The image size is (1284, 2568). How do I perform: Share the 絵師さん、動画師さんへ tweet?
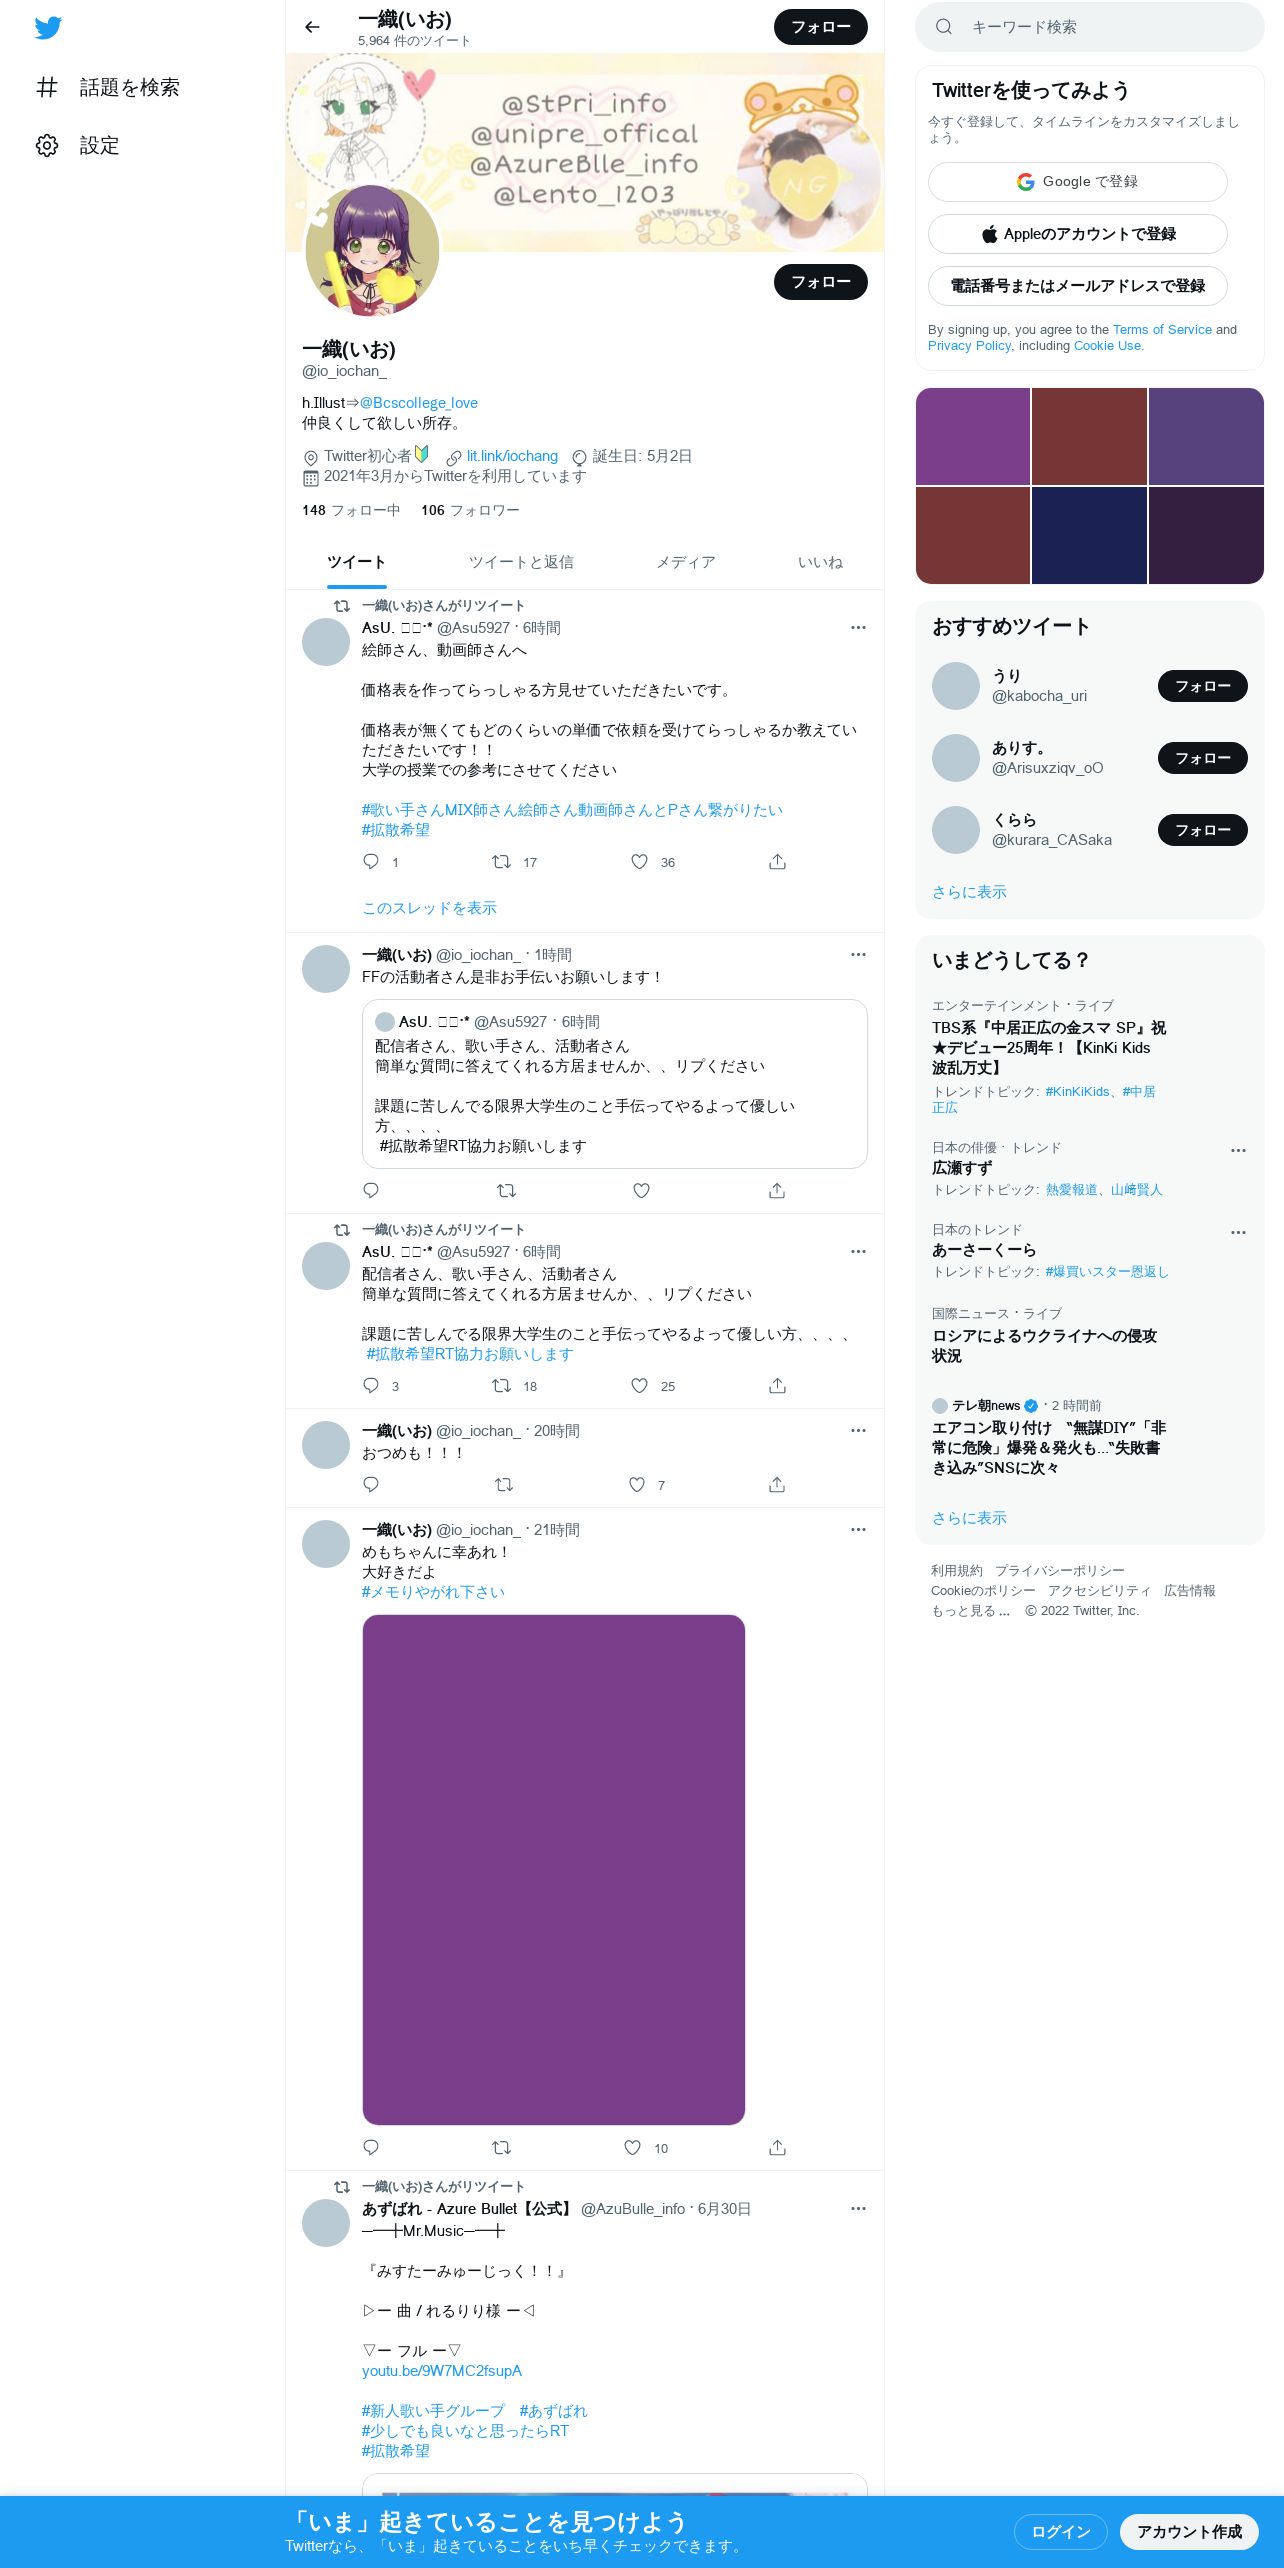[777, 861]
